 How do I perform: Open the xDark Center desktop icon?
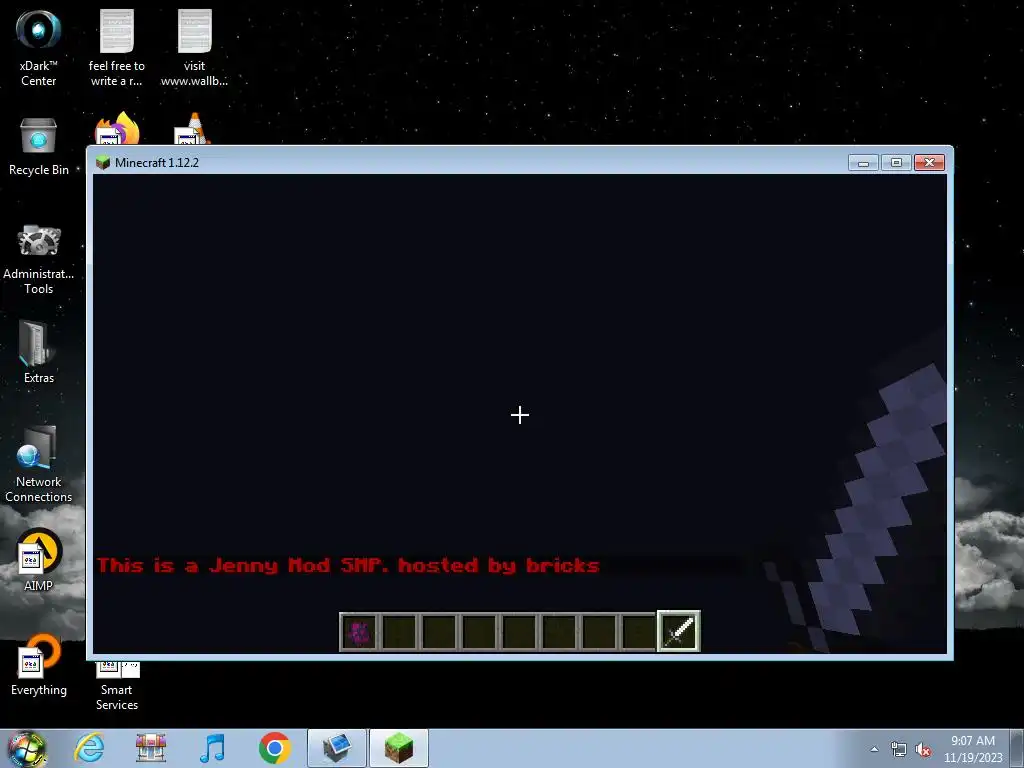[39, 48]
